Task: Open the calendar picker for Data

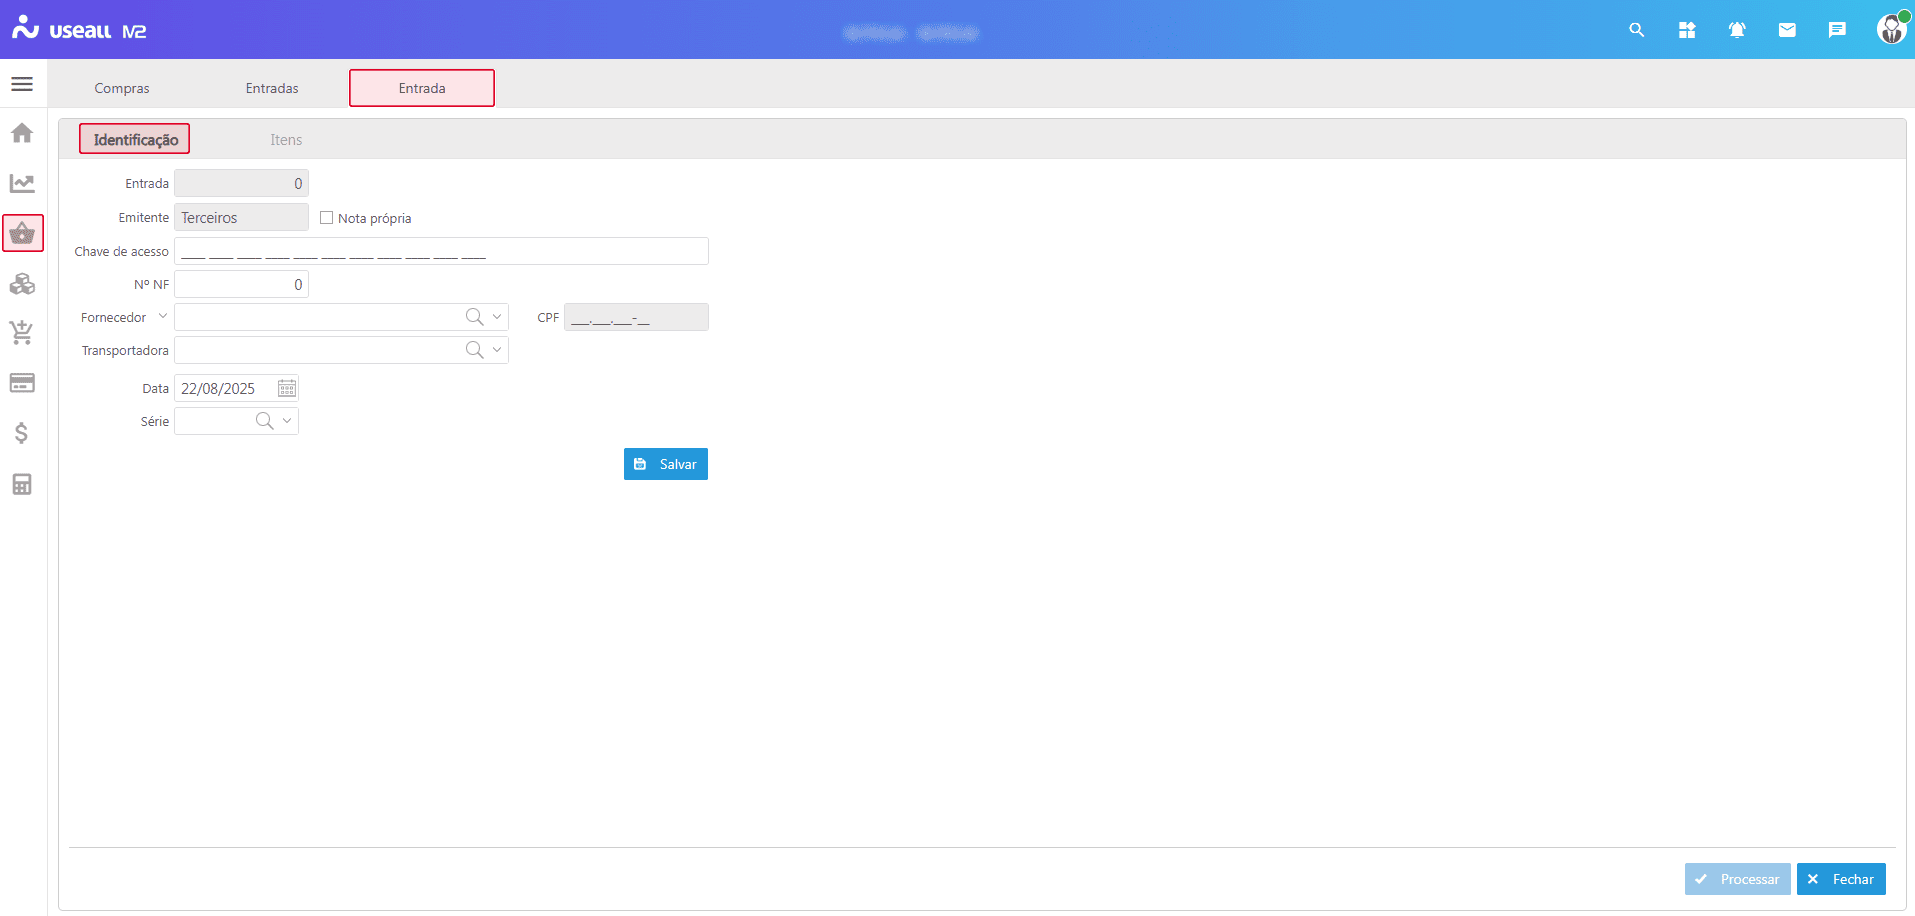Action: tap(287, 388)
